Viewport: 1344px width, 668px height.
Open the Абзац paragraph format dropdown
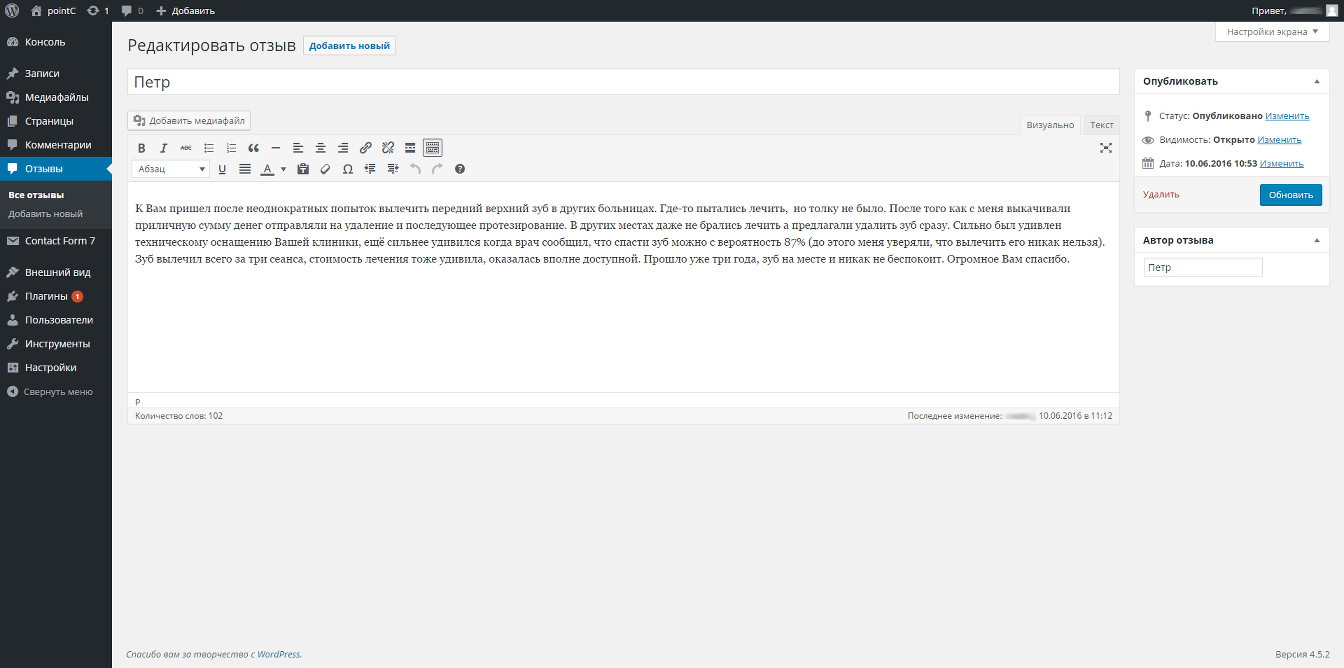point(171,169)
